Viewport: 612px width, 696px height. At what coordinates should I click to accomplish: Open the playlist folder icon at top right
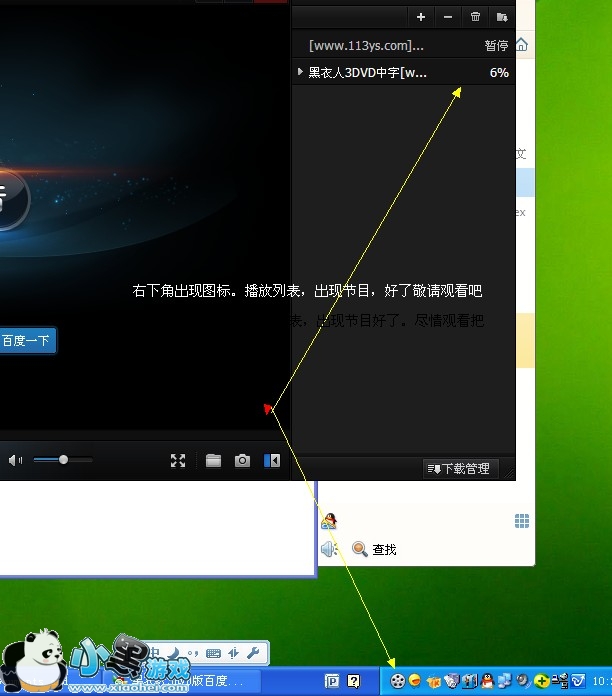(x=502, y=17)
